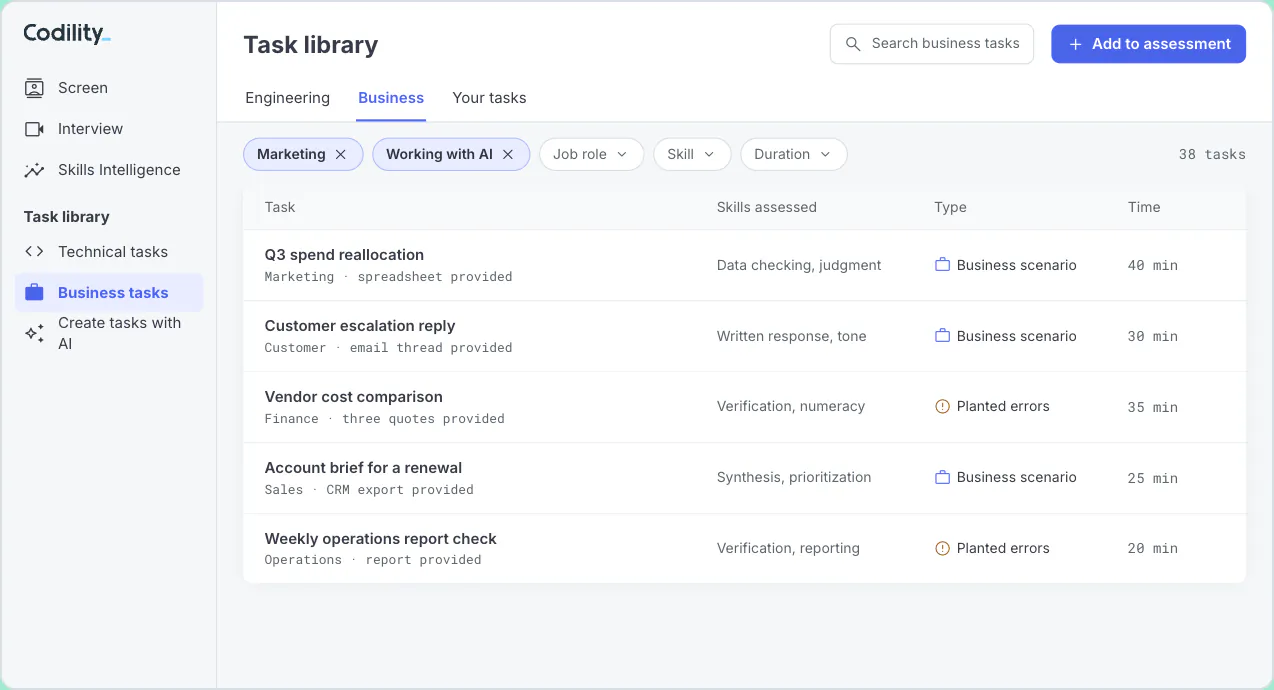Go to Skills Intelligence
Viewport: 1274px width, 690px height.
[109, 170]
